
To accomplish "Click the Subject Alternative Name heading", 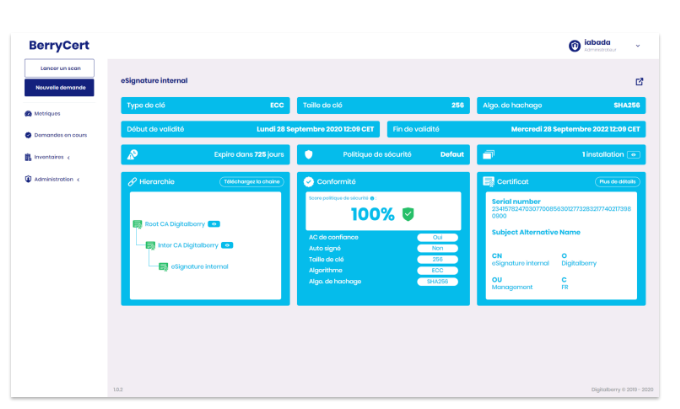I will (x=536, y=232).
